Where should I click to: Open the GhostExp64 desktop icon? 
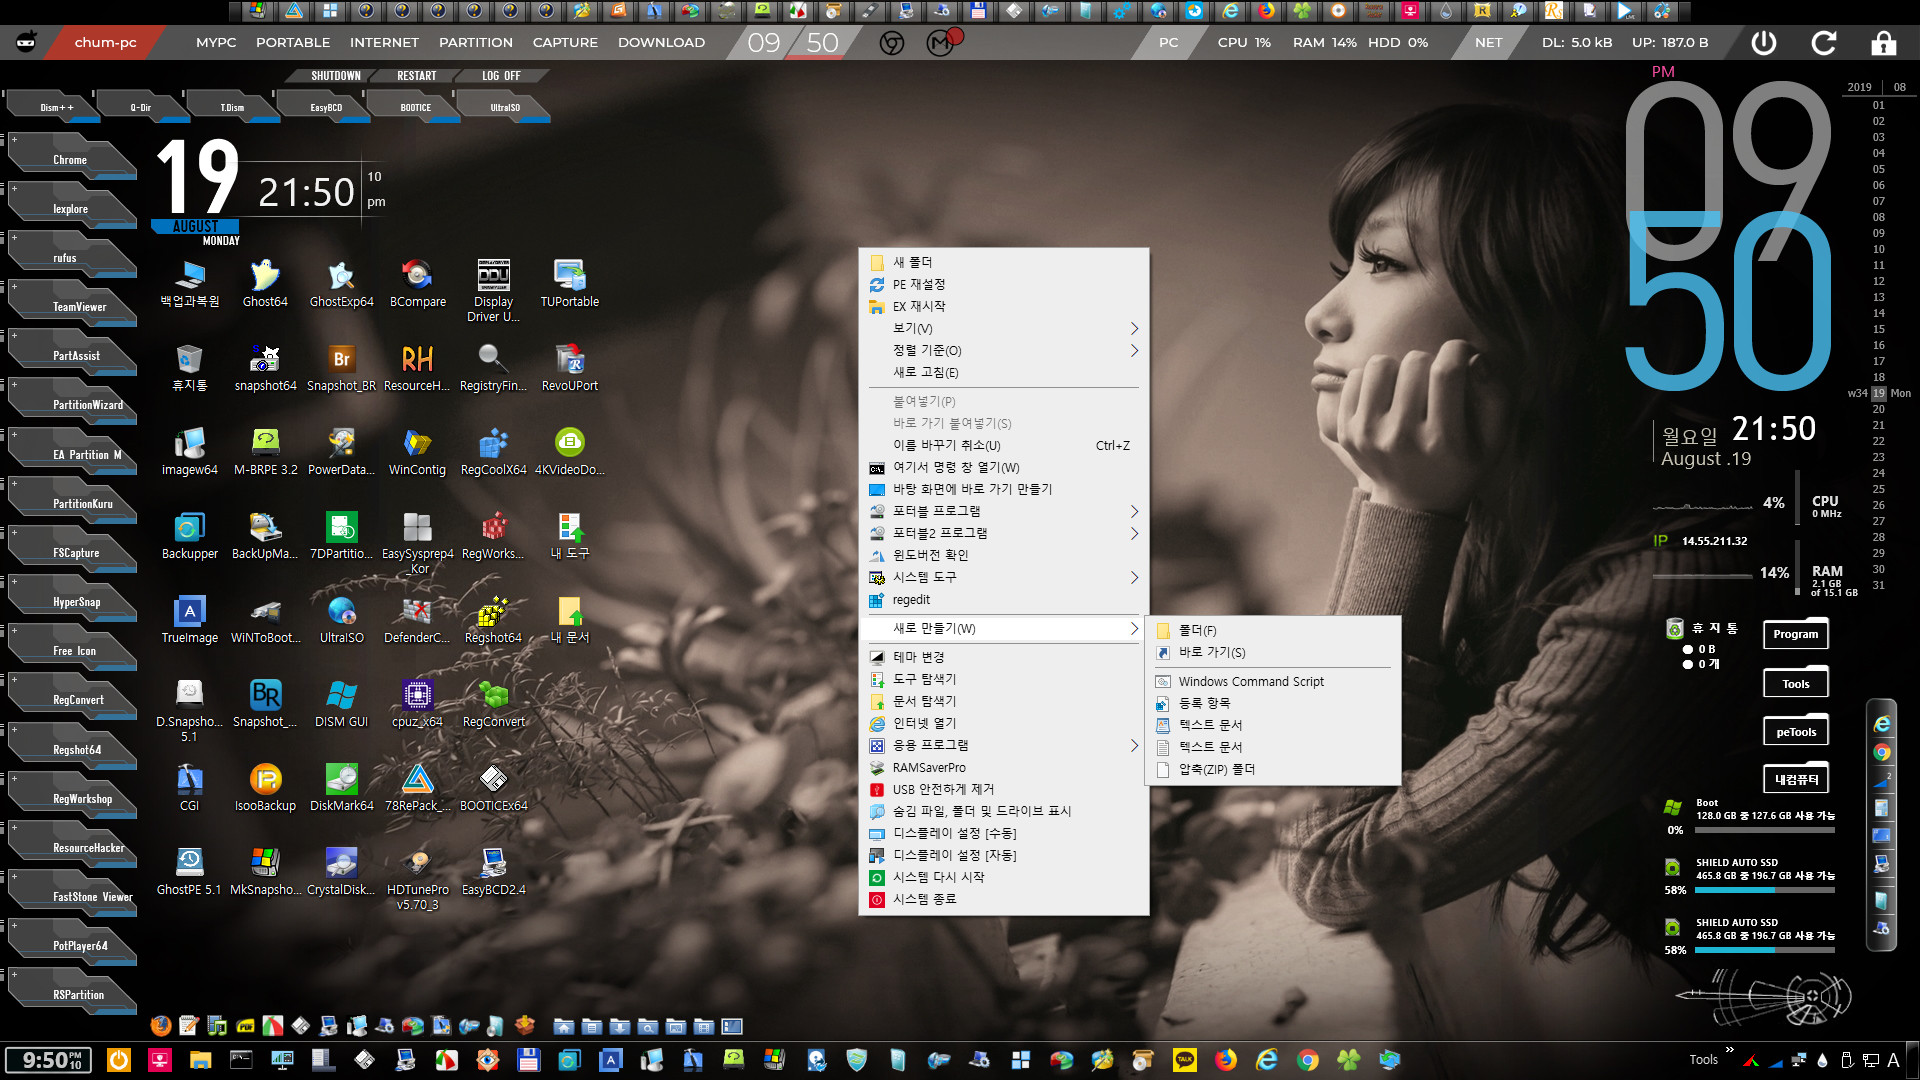341,283
